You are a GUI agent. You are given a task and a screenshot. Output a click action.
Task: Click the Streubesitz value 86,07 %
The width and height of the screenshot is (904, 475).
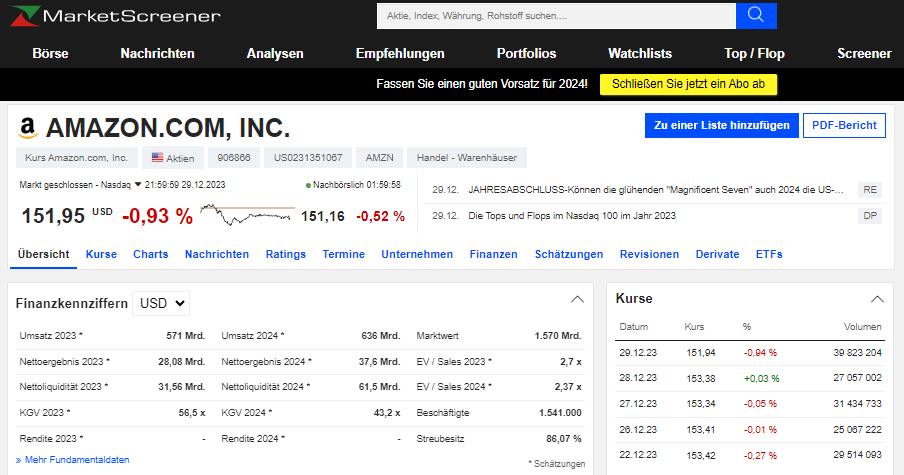coord(564,439)
